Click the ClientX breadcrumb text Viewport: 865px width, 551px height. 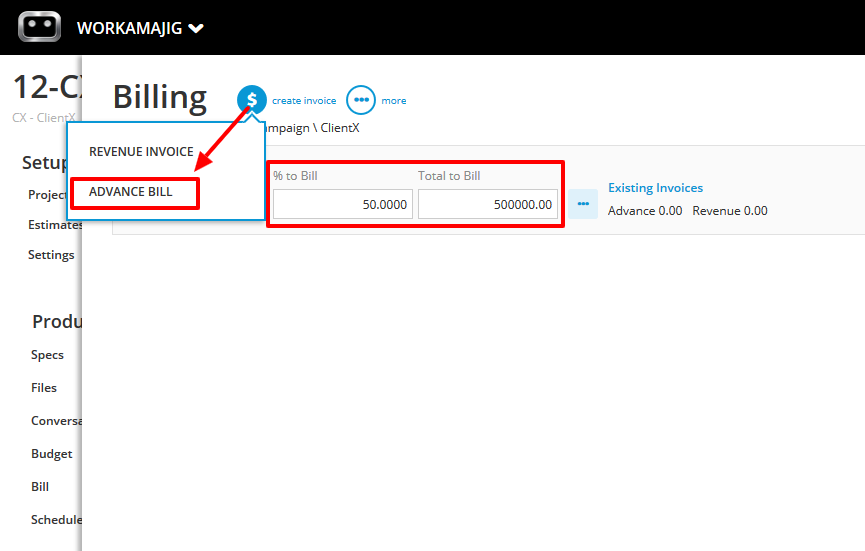pyautogui.click(x=340, y=128)
